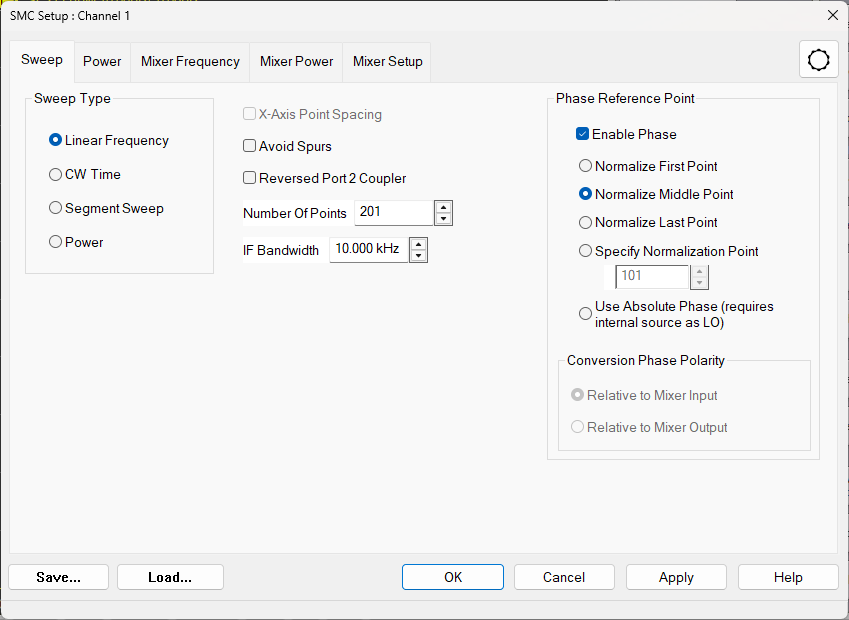This screenshot has width=849, height=620.
Task: Click the Load... button
Action: click(170, 577)
